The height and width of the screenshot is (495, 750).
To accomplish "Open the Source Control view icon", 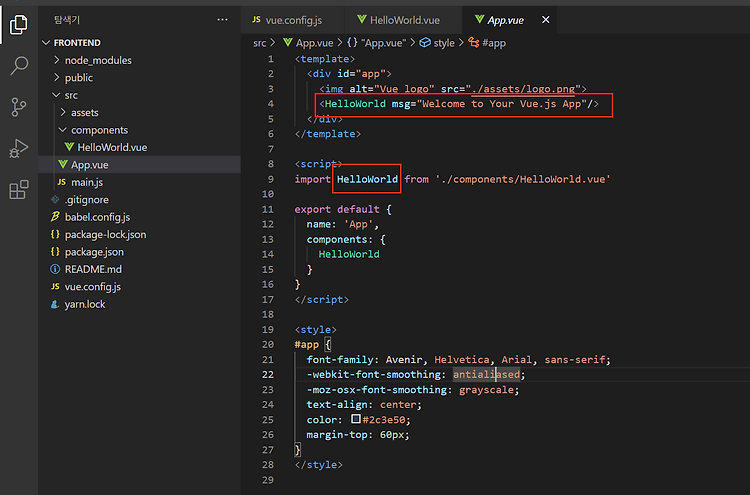I will (19, 107).
